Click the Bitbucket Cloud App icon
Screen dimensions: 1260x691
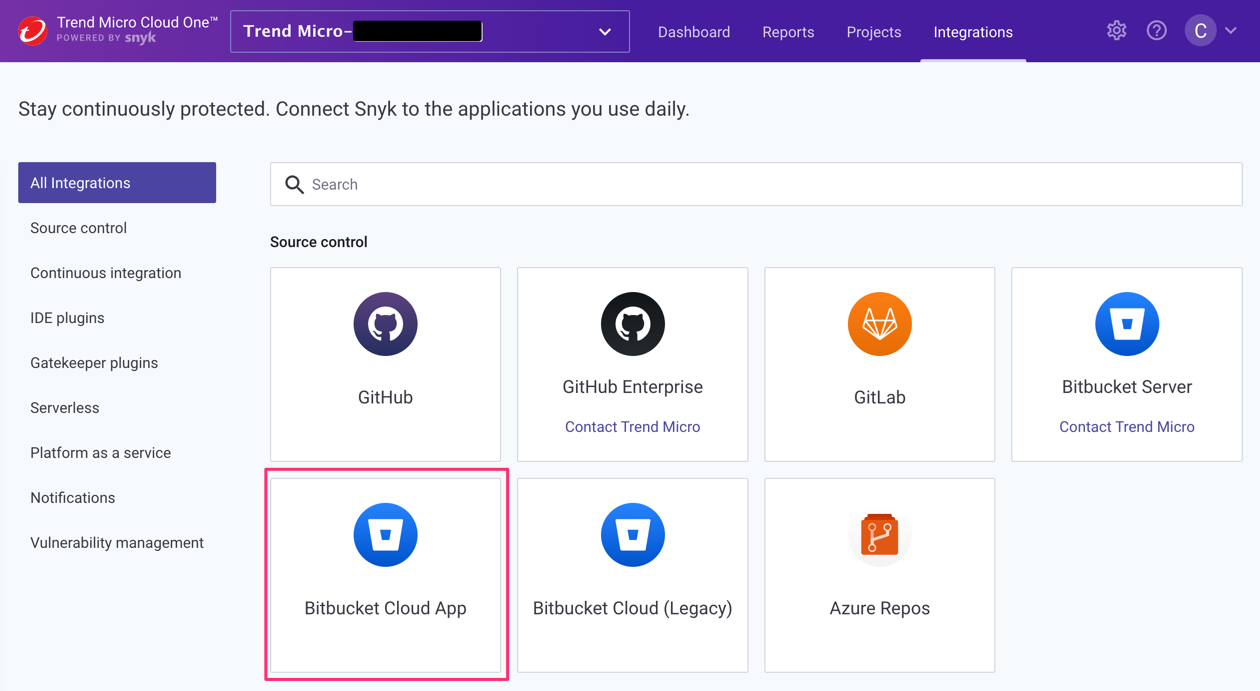(385, 535)
